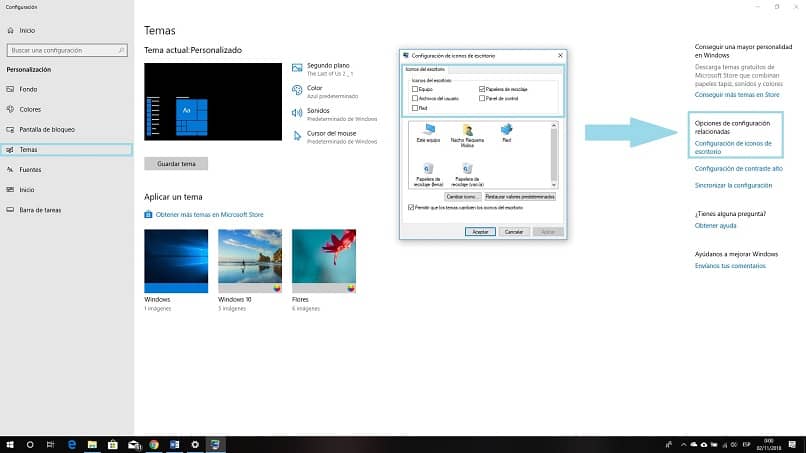Open the Sonidos speaker icon
Image resolution: width=806 pixels, height=453 pixels.
[297, 113]
